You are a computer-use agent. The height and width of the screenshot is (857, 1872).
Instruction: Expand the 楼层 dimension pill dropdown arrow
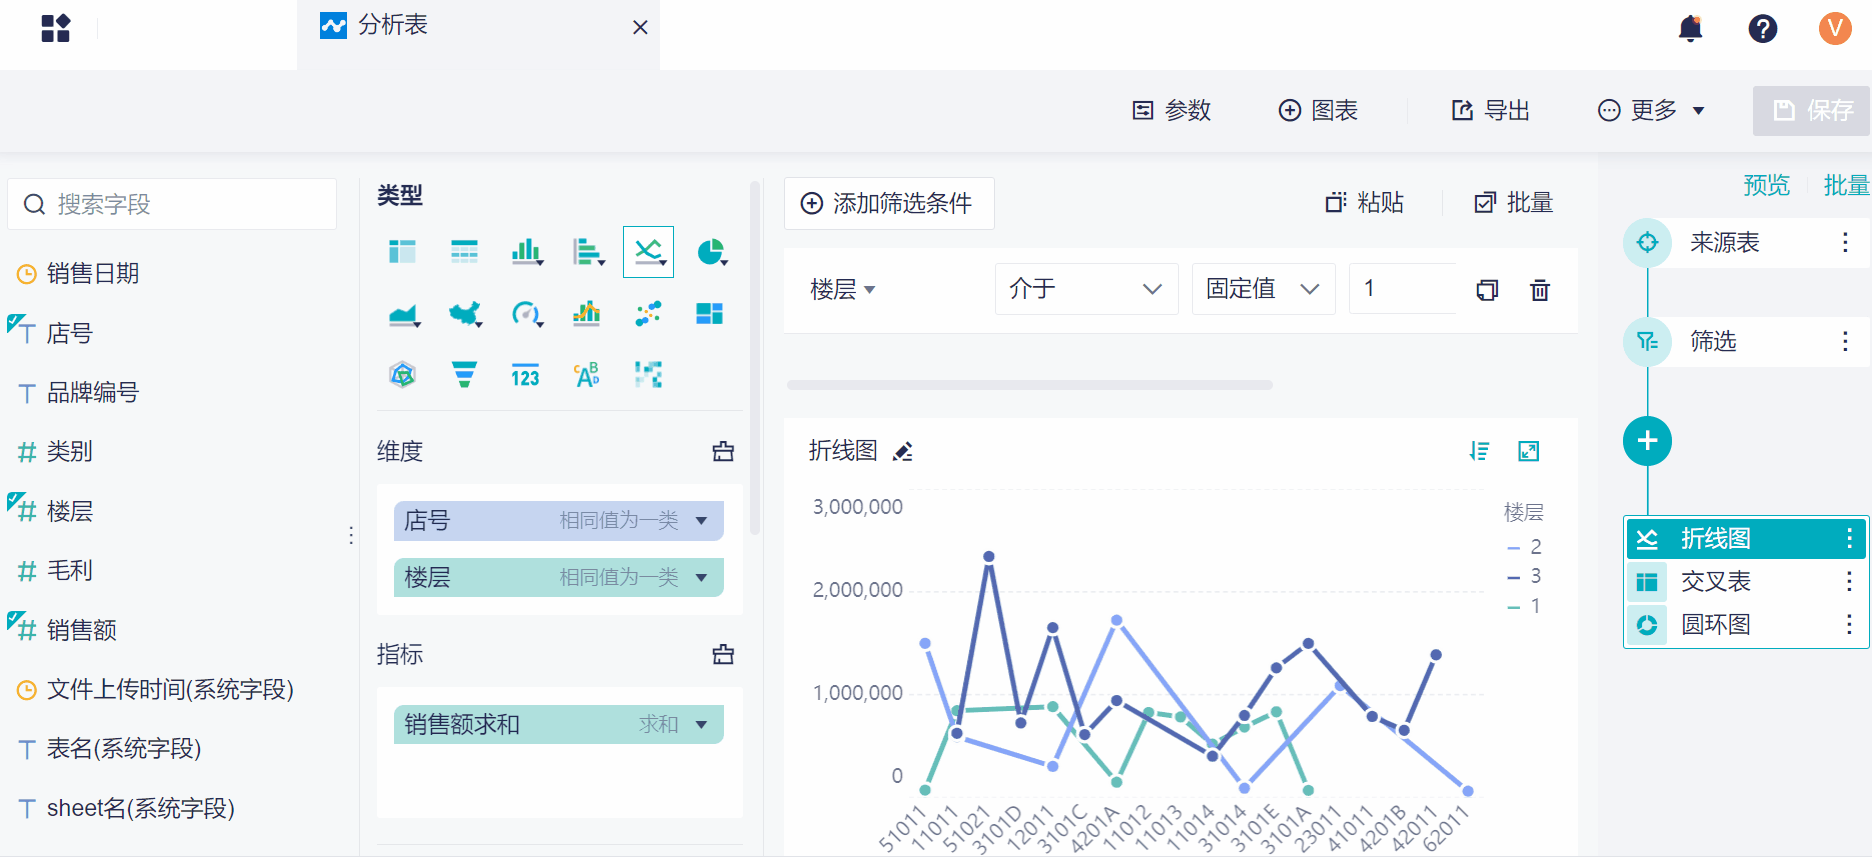pyautogui.click(x=701, y=578)
